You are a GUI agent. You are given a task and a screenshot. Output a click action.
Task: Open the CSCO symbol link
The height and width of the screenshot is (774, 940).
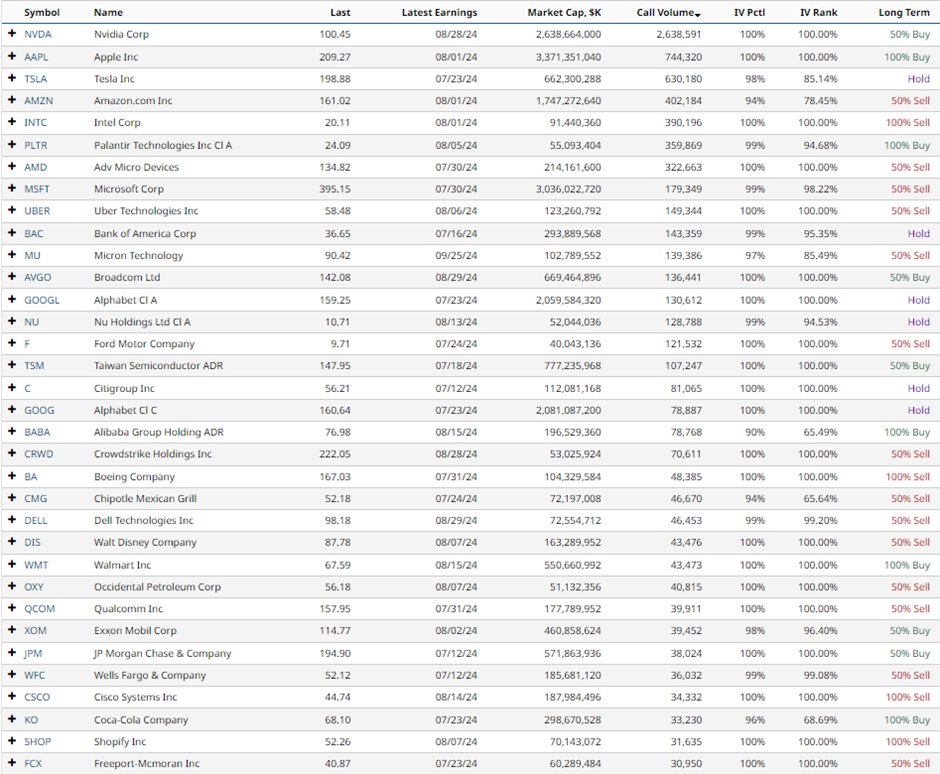click(x=37, y=697)
